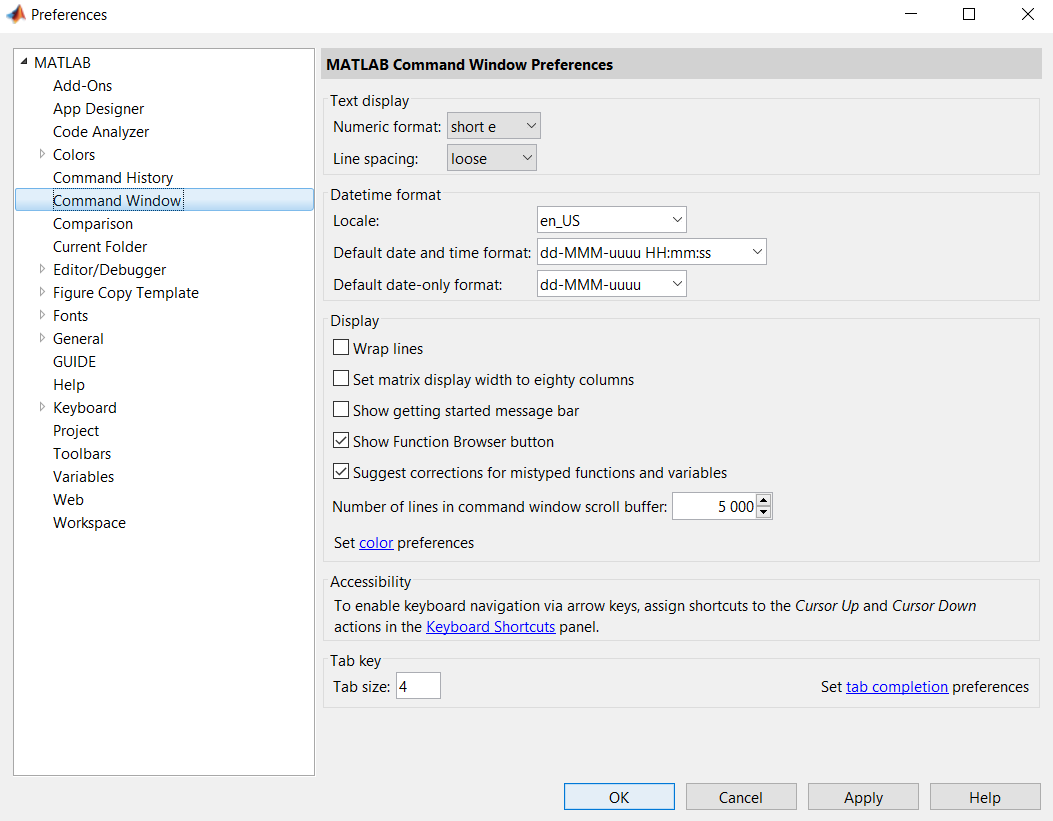1053x821 pixels.
Task: Expand the Colors tree node
Action: [42, 154]
